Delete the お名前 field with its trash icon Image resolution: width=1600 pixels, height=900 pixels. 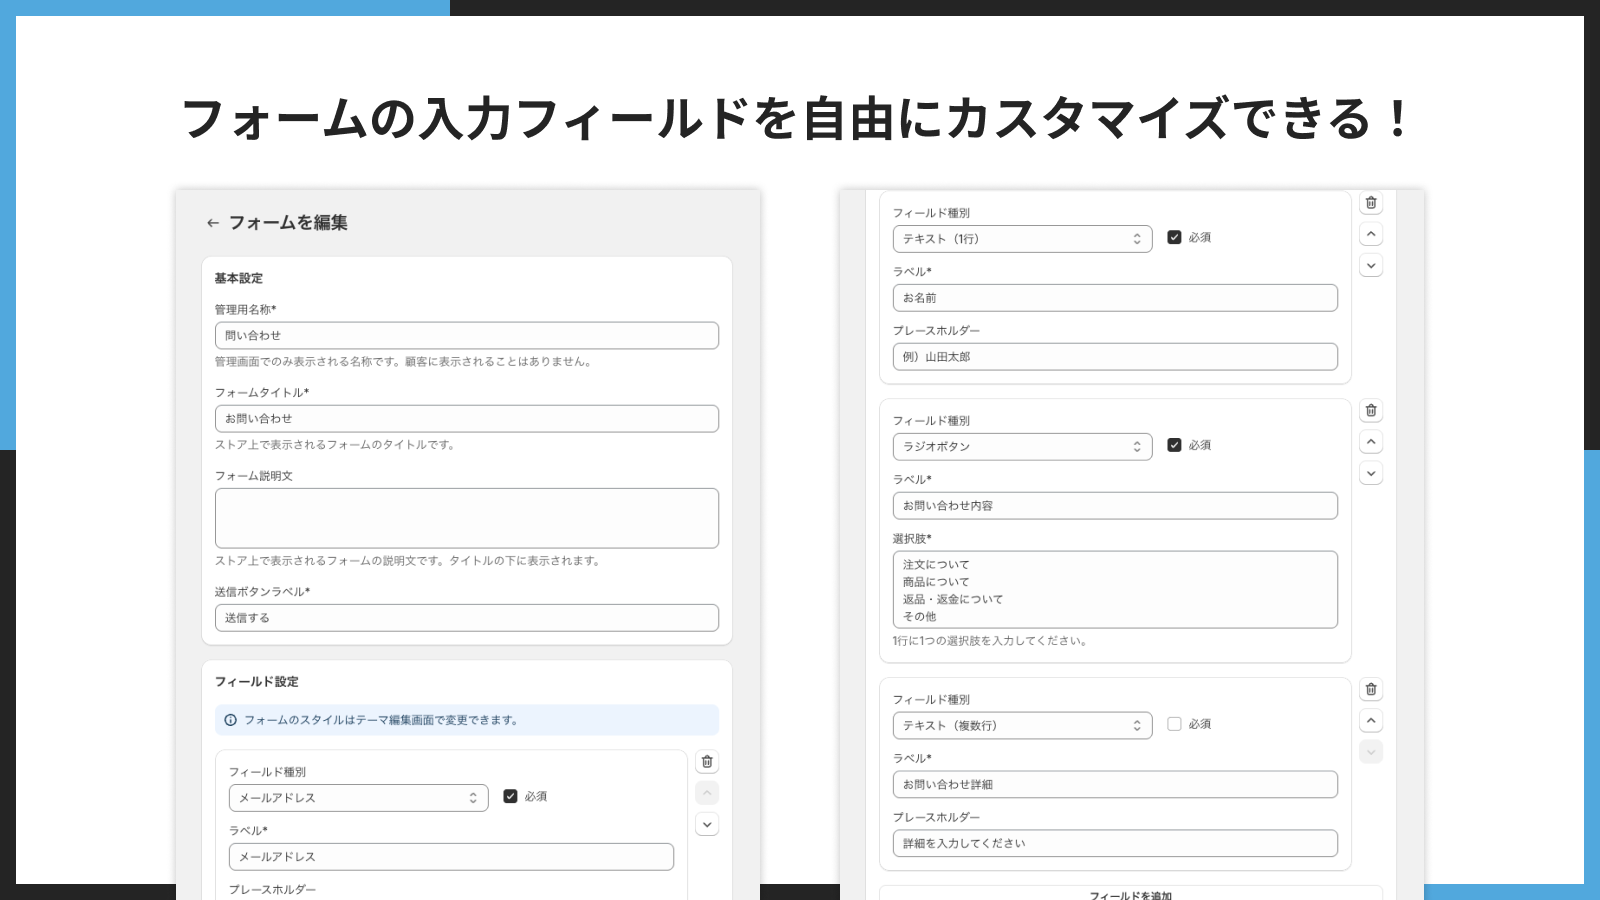pos(1371,203)
